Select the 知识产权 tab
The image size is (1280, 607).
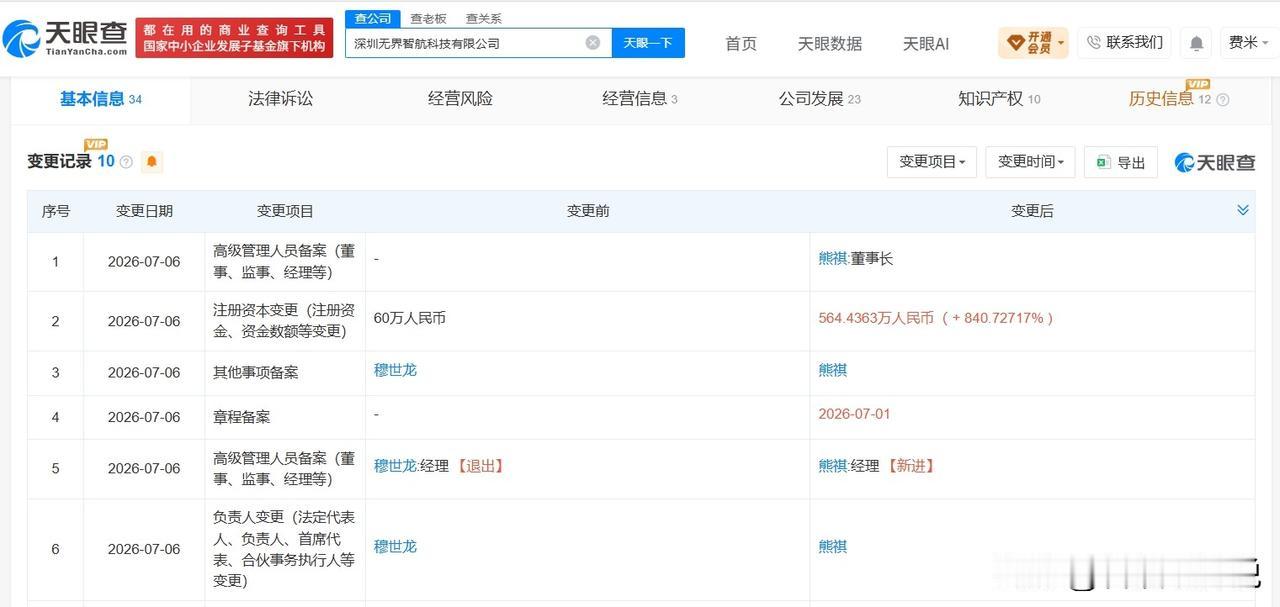[x=999, y=99]
